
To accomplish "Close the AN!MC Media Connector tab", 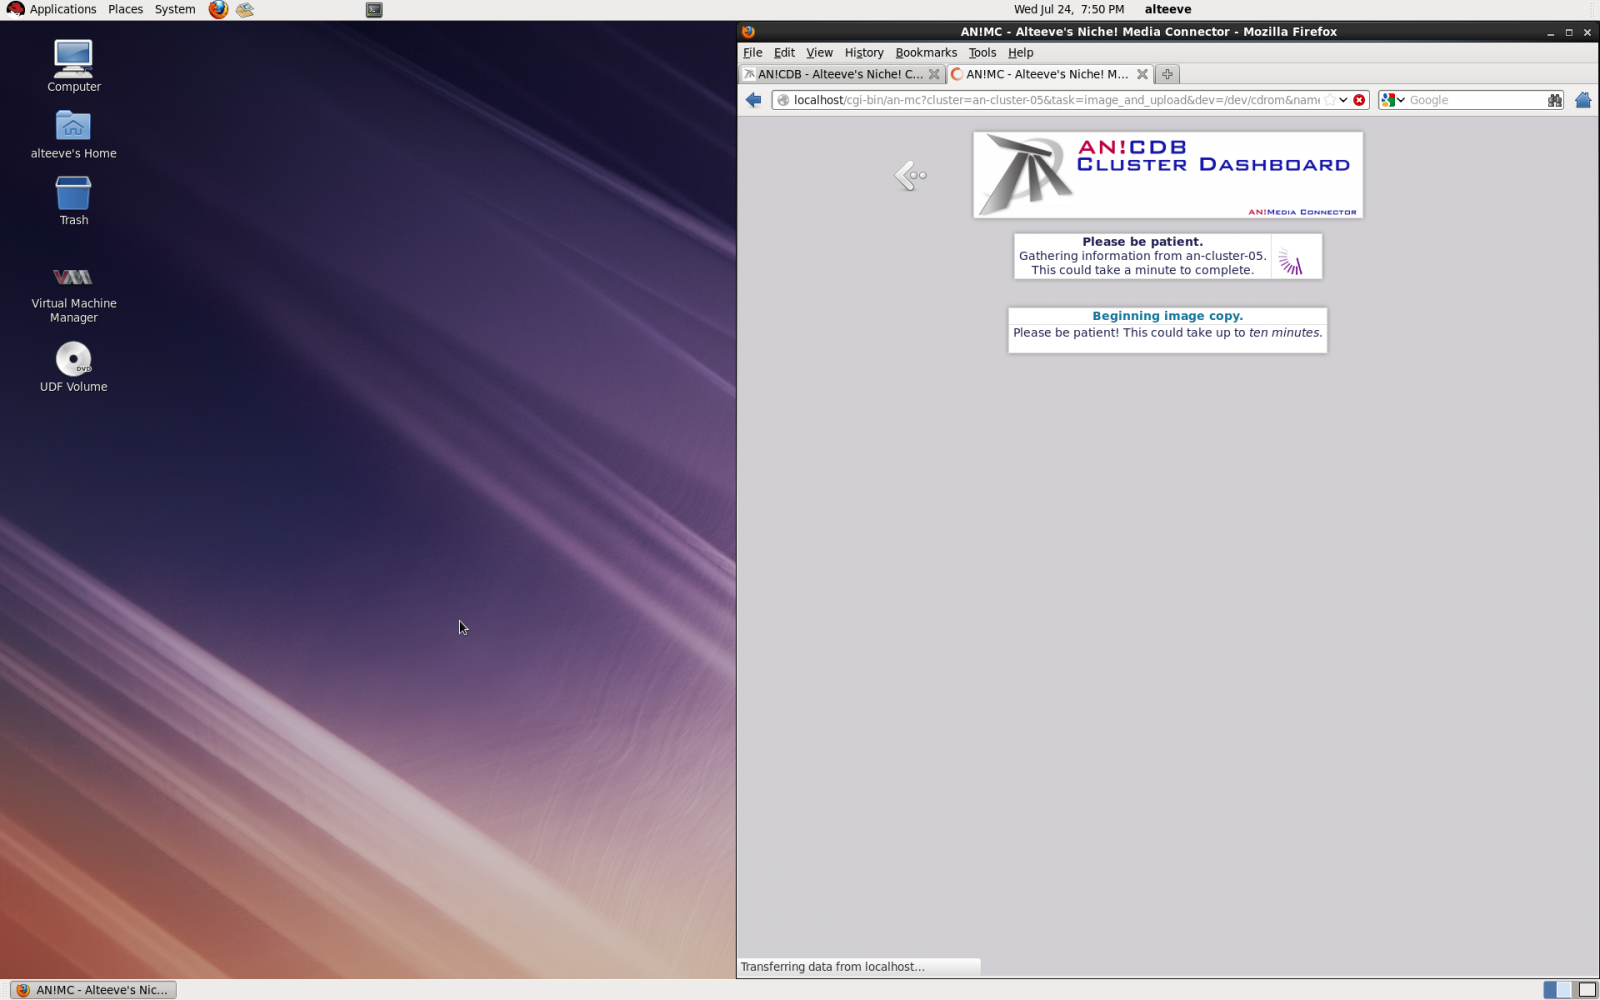I will pyautogui.click(x=1142, y=74).
